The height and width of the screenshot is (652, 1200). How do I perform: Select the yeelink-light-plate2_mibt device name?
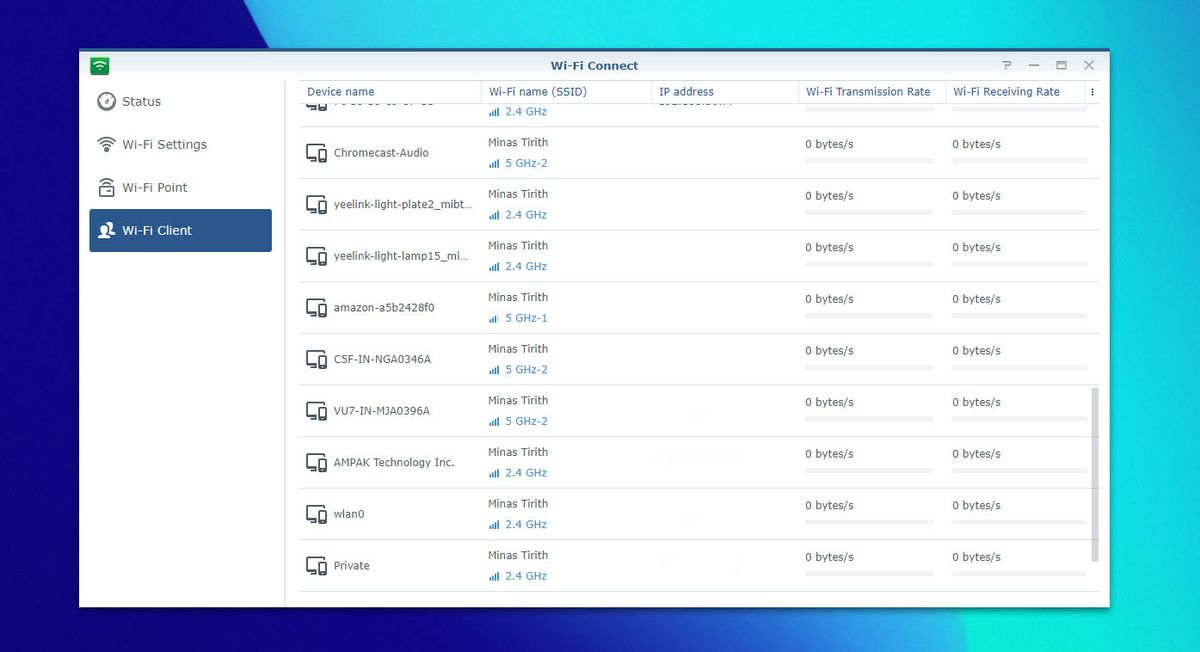(x=403, y=205)
